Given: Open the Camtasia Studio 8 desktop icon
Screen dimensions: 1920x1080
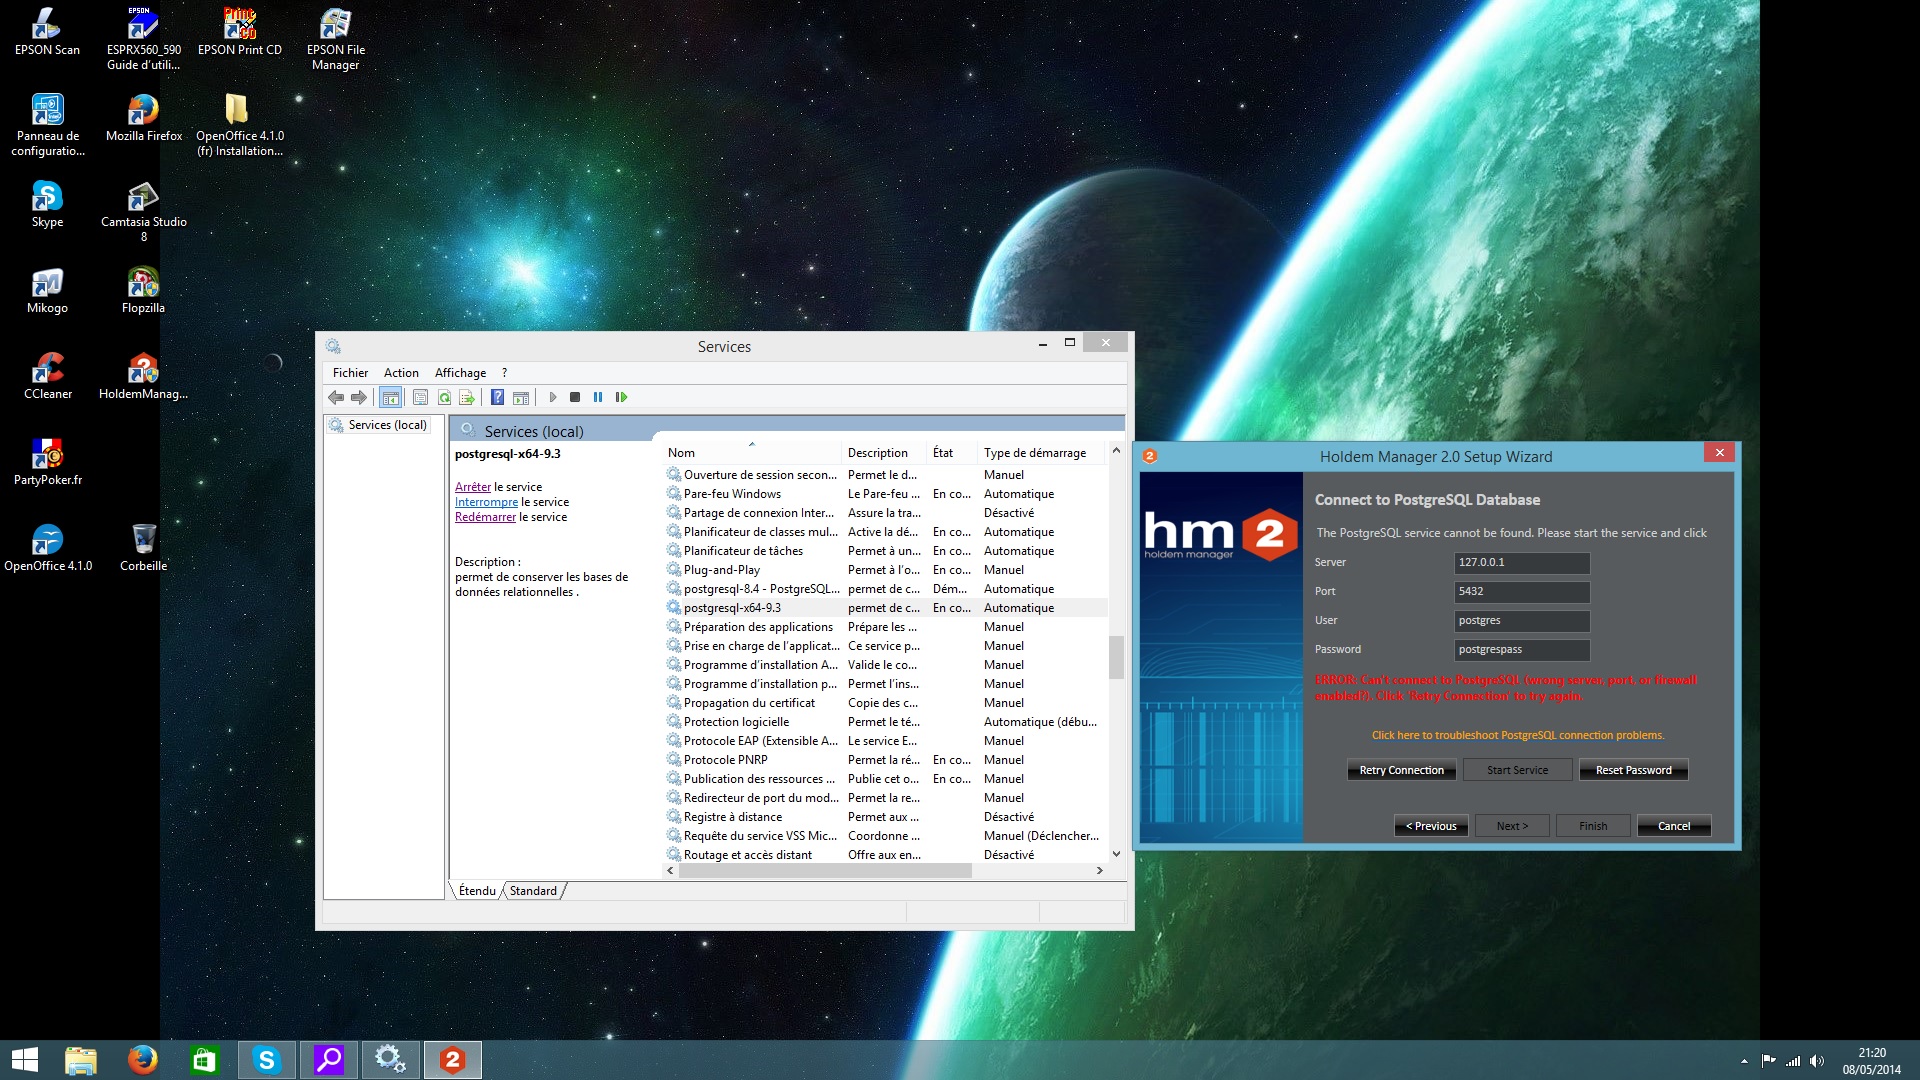Looking at the screenshot, I should (143, 211).
